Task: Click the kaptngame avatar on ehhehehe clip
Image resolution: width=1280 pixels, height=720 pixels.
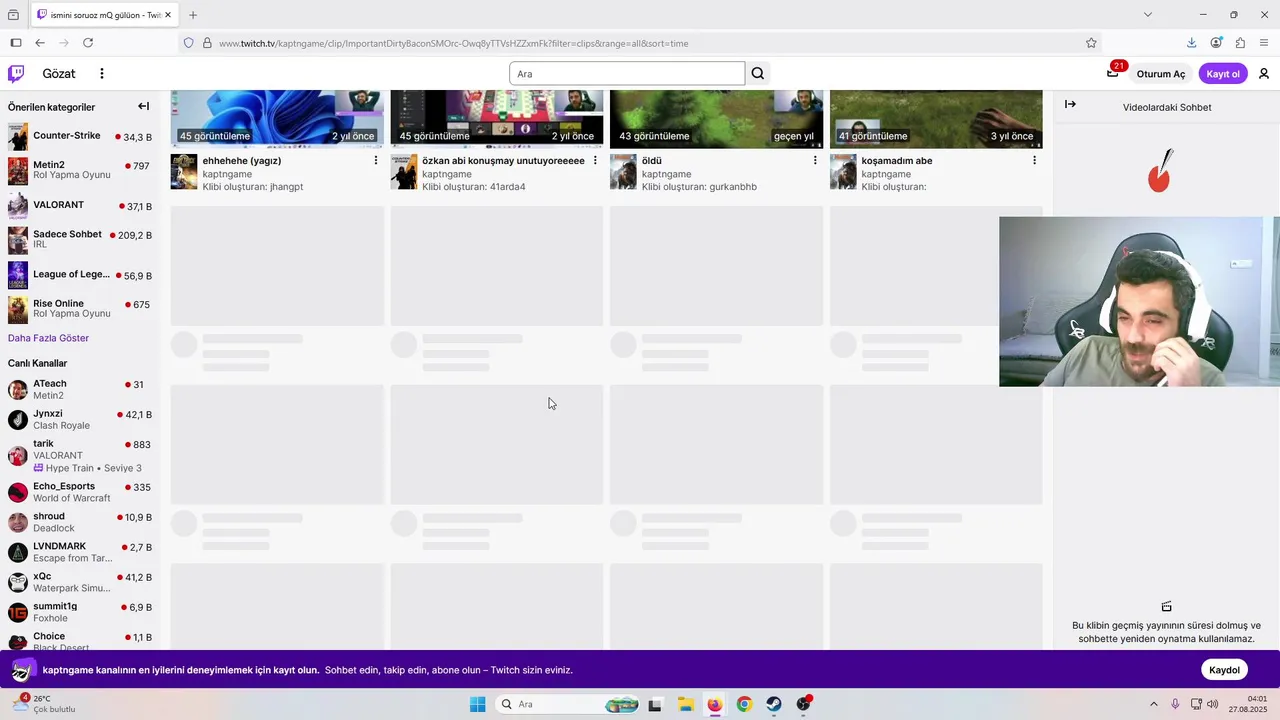Action: click(x=184, y=171)
